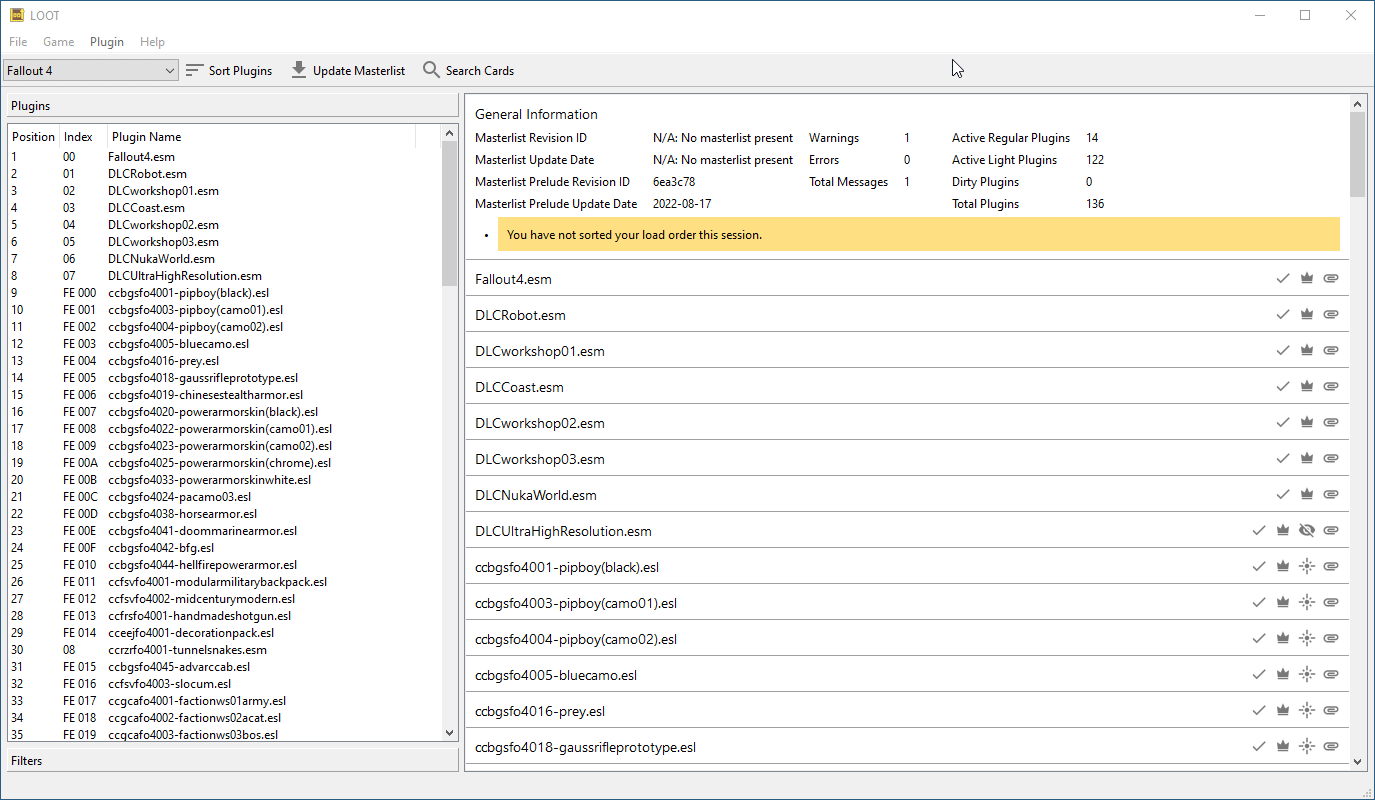Click the Sort Plugins button
Viewport: 1375px width, 800px height.
229,70
